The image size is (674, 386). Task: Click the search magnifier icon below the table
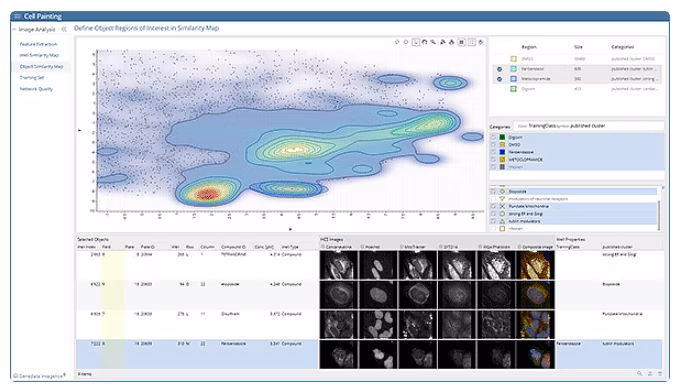[640, 374]
